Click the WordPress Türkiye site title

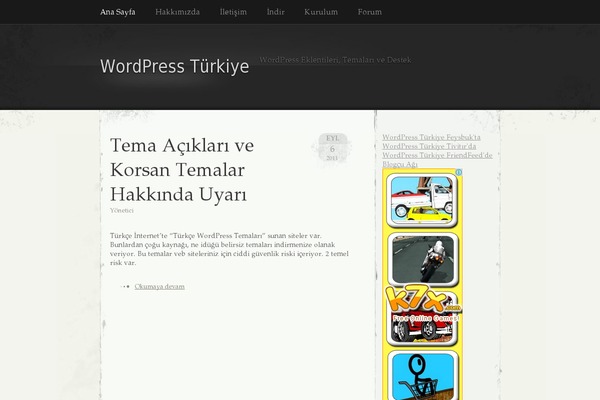tap(174, 66)
